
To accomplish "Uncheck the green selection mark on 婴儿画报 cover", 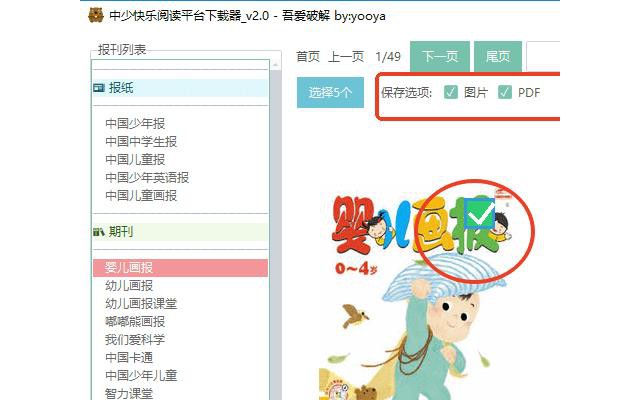I will tap(480, 213).
